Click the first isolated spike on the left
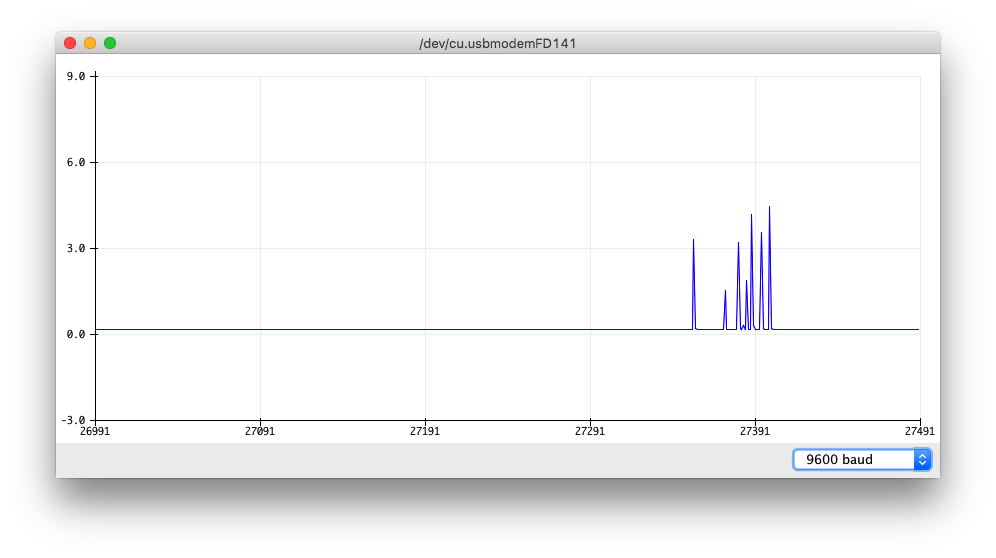This screenshot has height=558, width=996. [x=693, y=242]
